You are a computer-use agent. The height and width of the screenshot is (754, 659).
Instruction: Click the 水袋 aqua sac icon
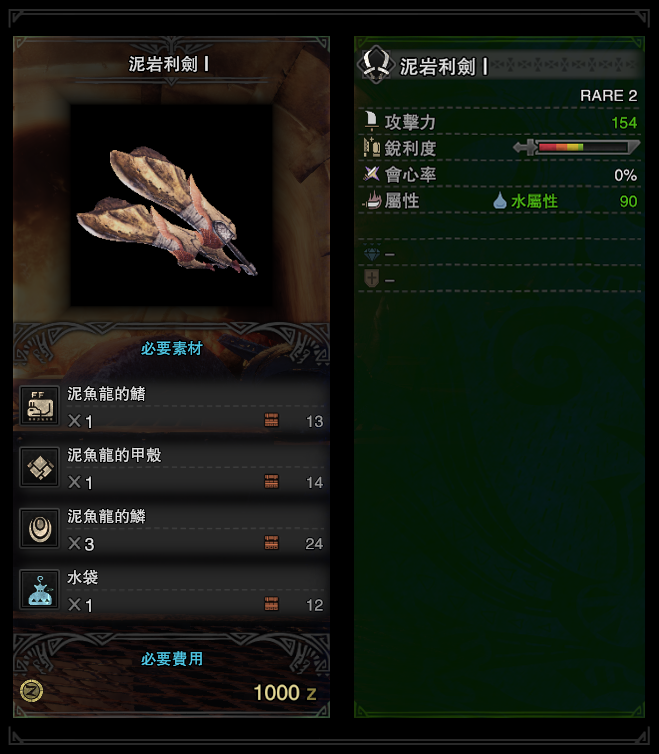[39, 590]
